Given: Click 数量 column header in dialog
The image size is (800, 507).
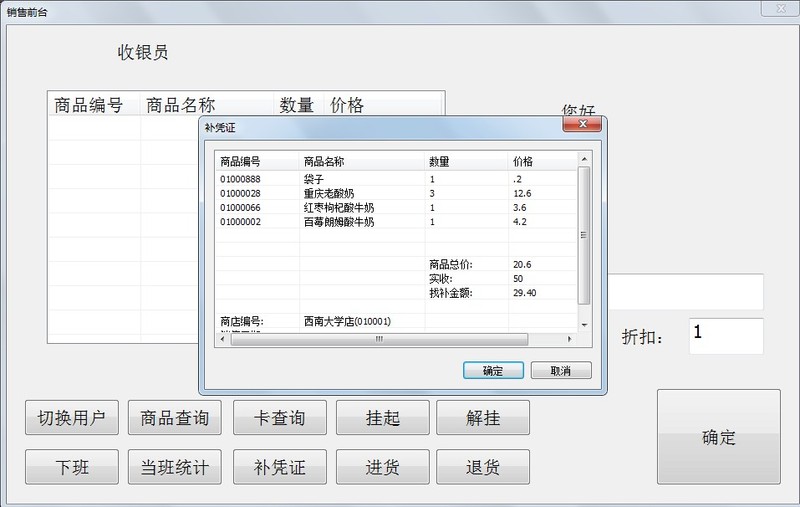Looking at the screenshot, I should tap(466, 162).
